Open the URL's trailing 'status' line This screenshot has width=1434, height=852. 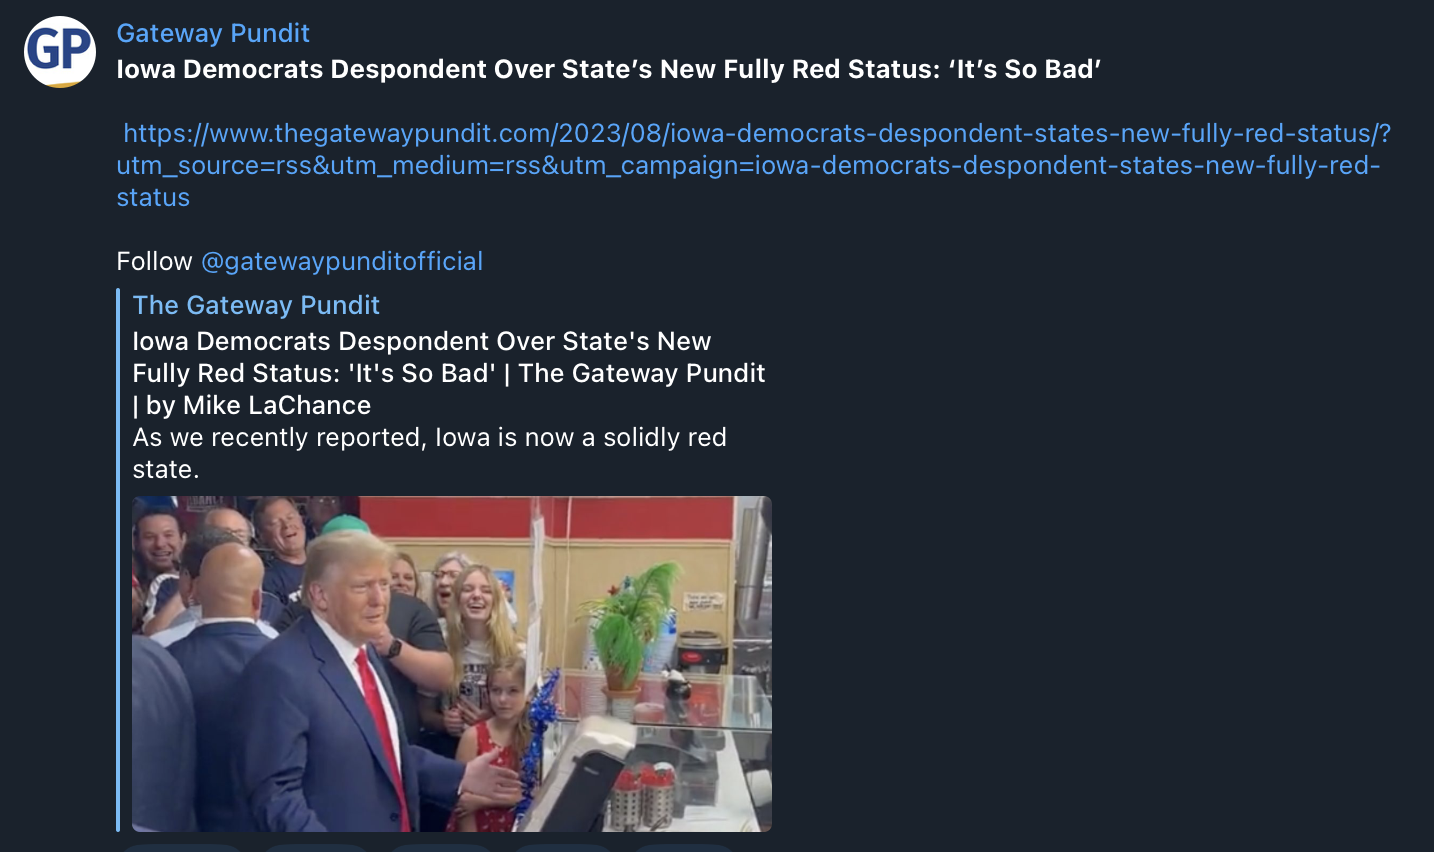coord(153,197)
